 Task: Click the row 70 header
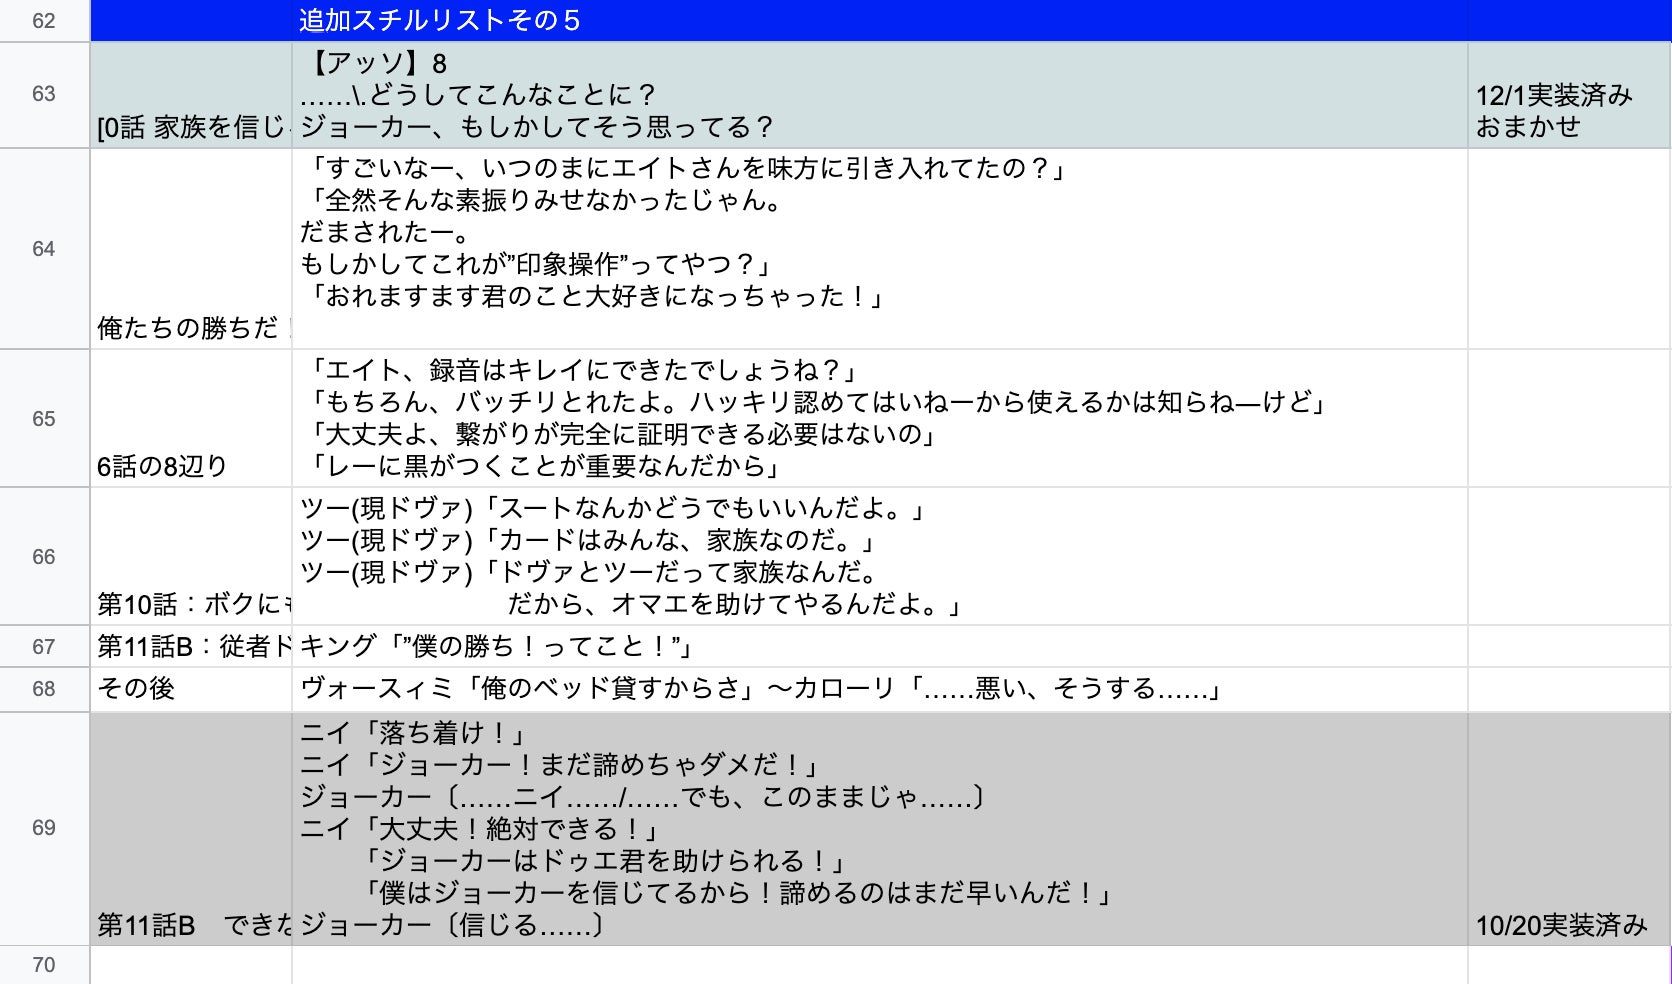[x=44, y=965]
